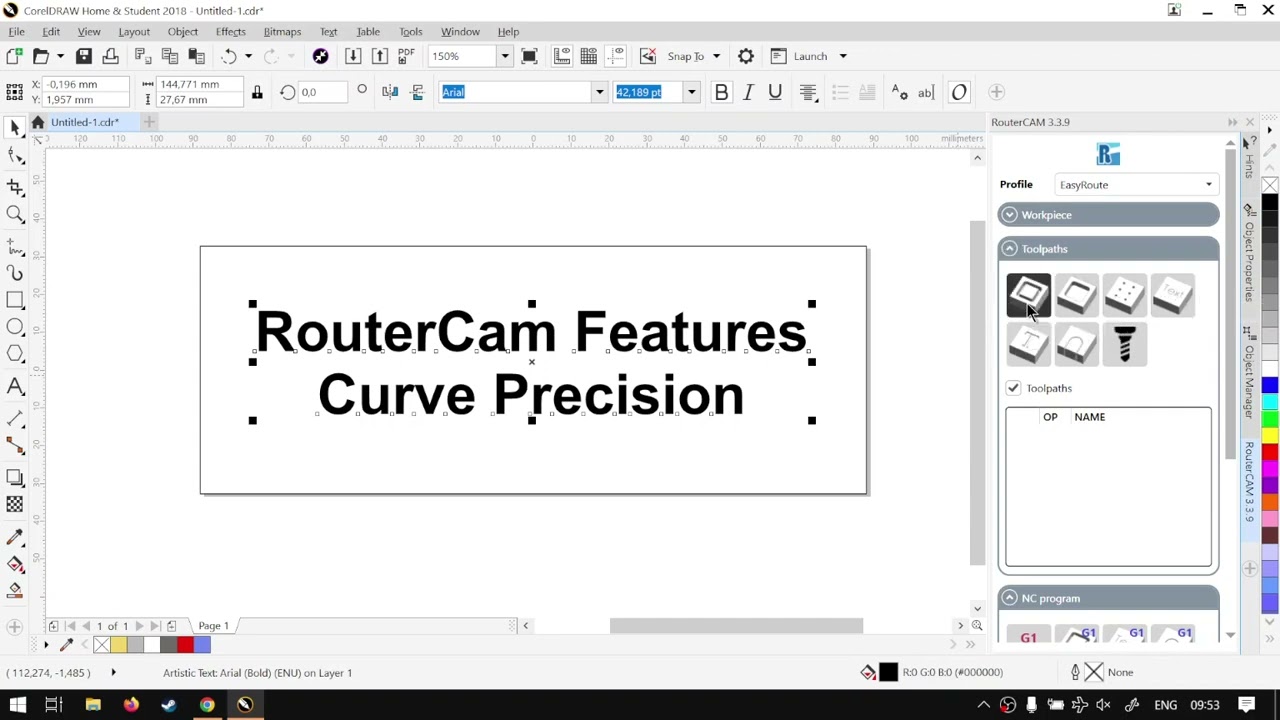
Task: Select the Shape tool
Action: [x=15, y=156]
